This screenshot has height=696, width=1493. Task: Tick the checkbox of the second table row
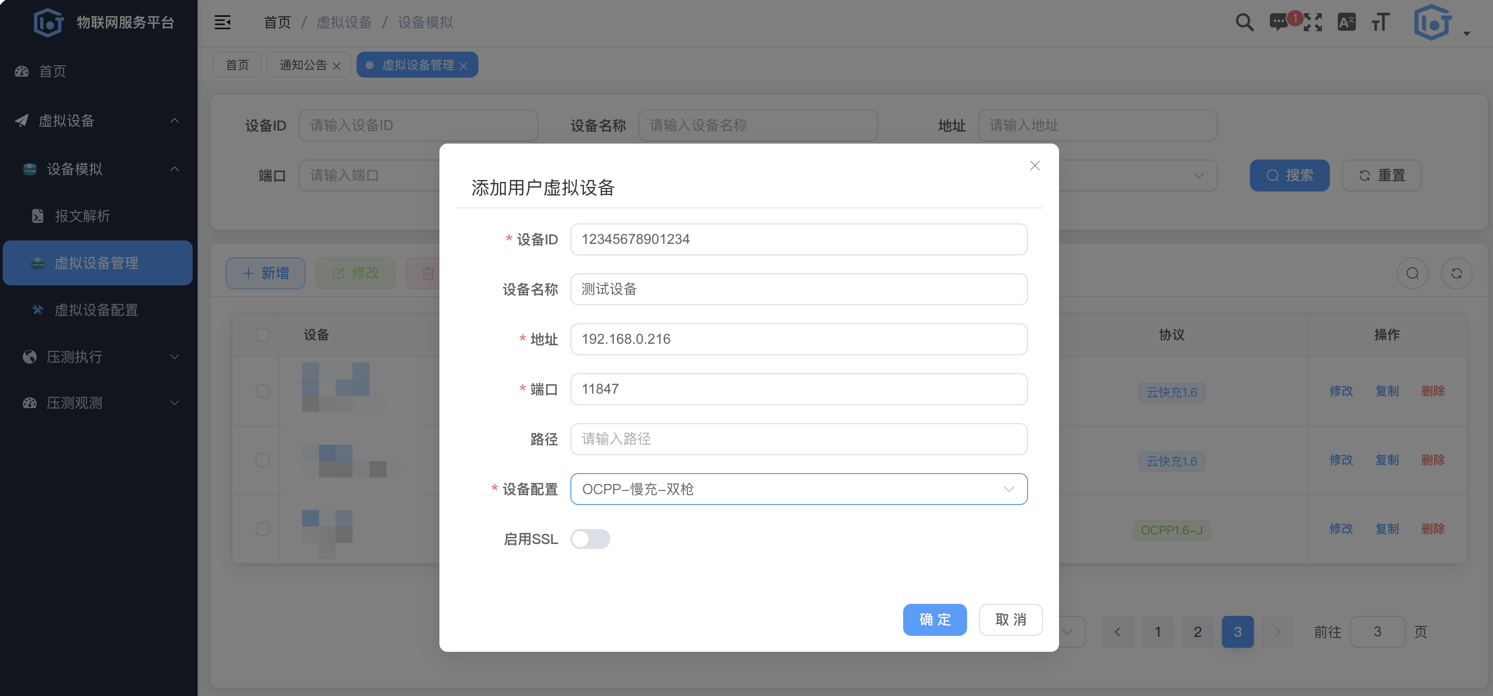coord(262,460)
